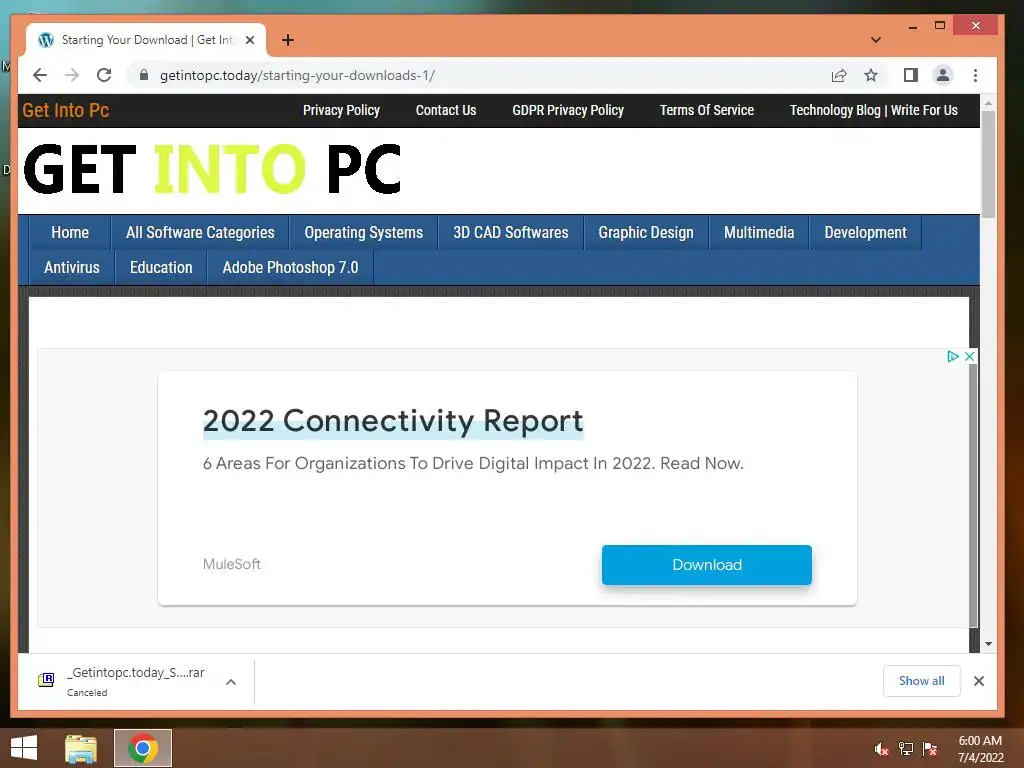Open GDPR Privacy Policy link
This screenshot has height=768, width=1024.
pyautogui.click(x=568, y=110)
